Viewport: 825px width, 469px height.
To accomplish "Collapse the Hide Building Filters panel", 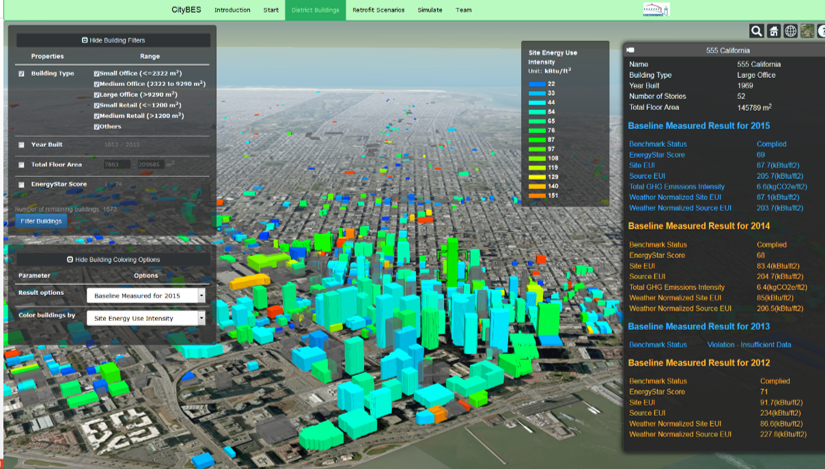I will [x=113, y=40].
